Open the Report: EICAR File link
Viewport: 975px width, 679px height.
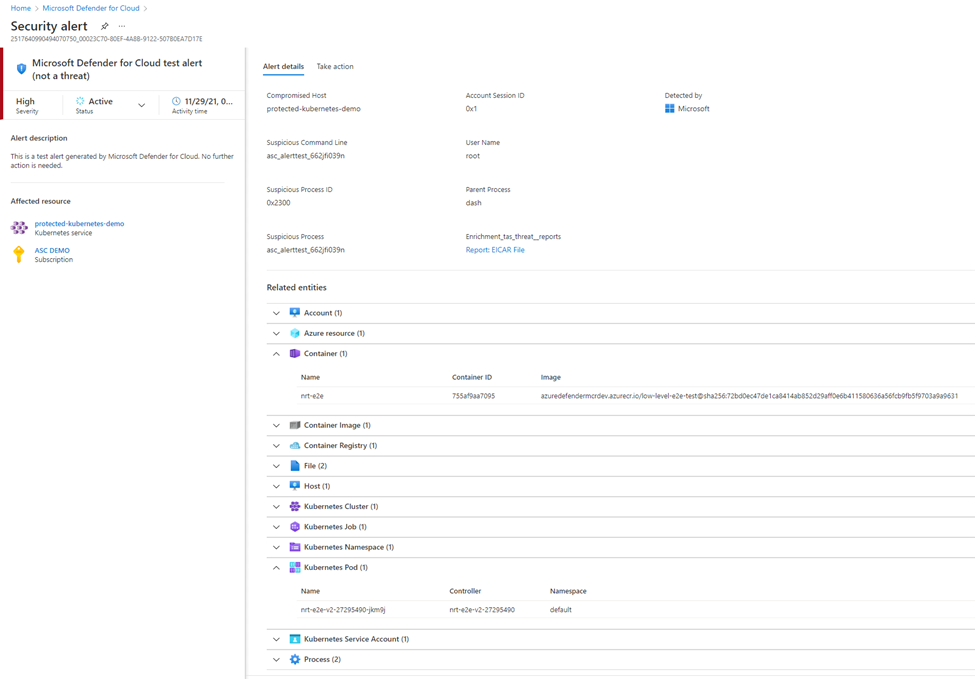[x=495, y=250]
